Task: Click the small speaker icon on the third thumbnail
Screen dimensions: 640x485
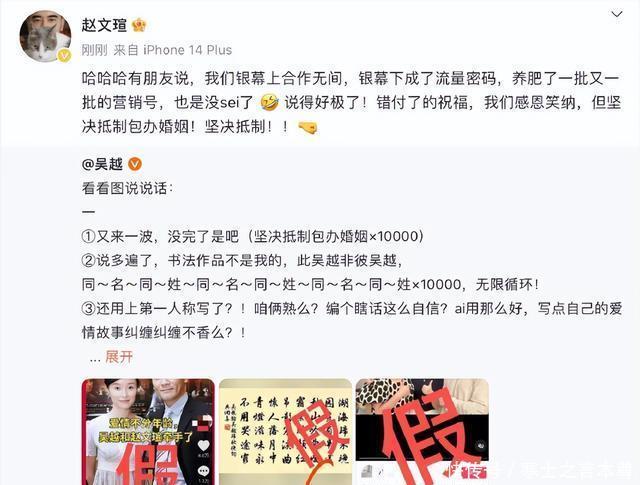Action: (481, 446)
